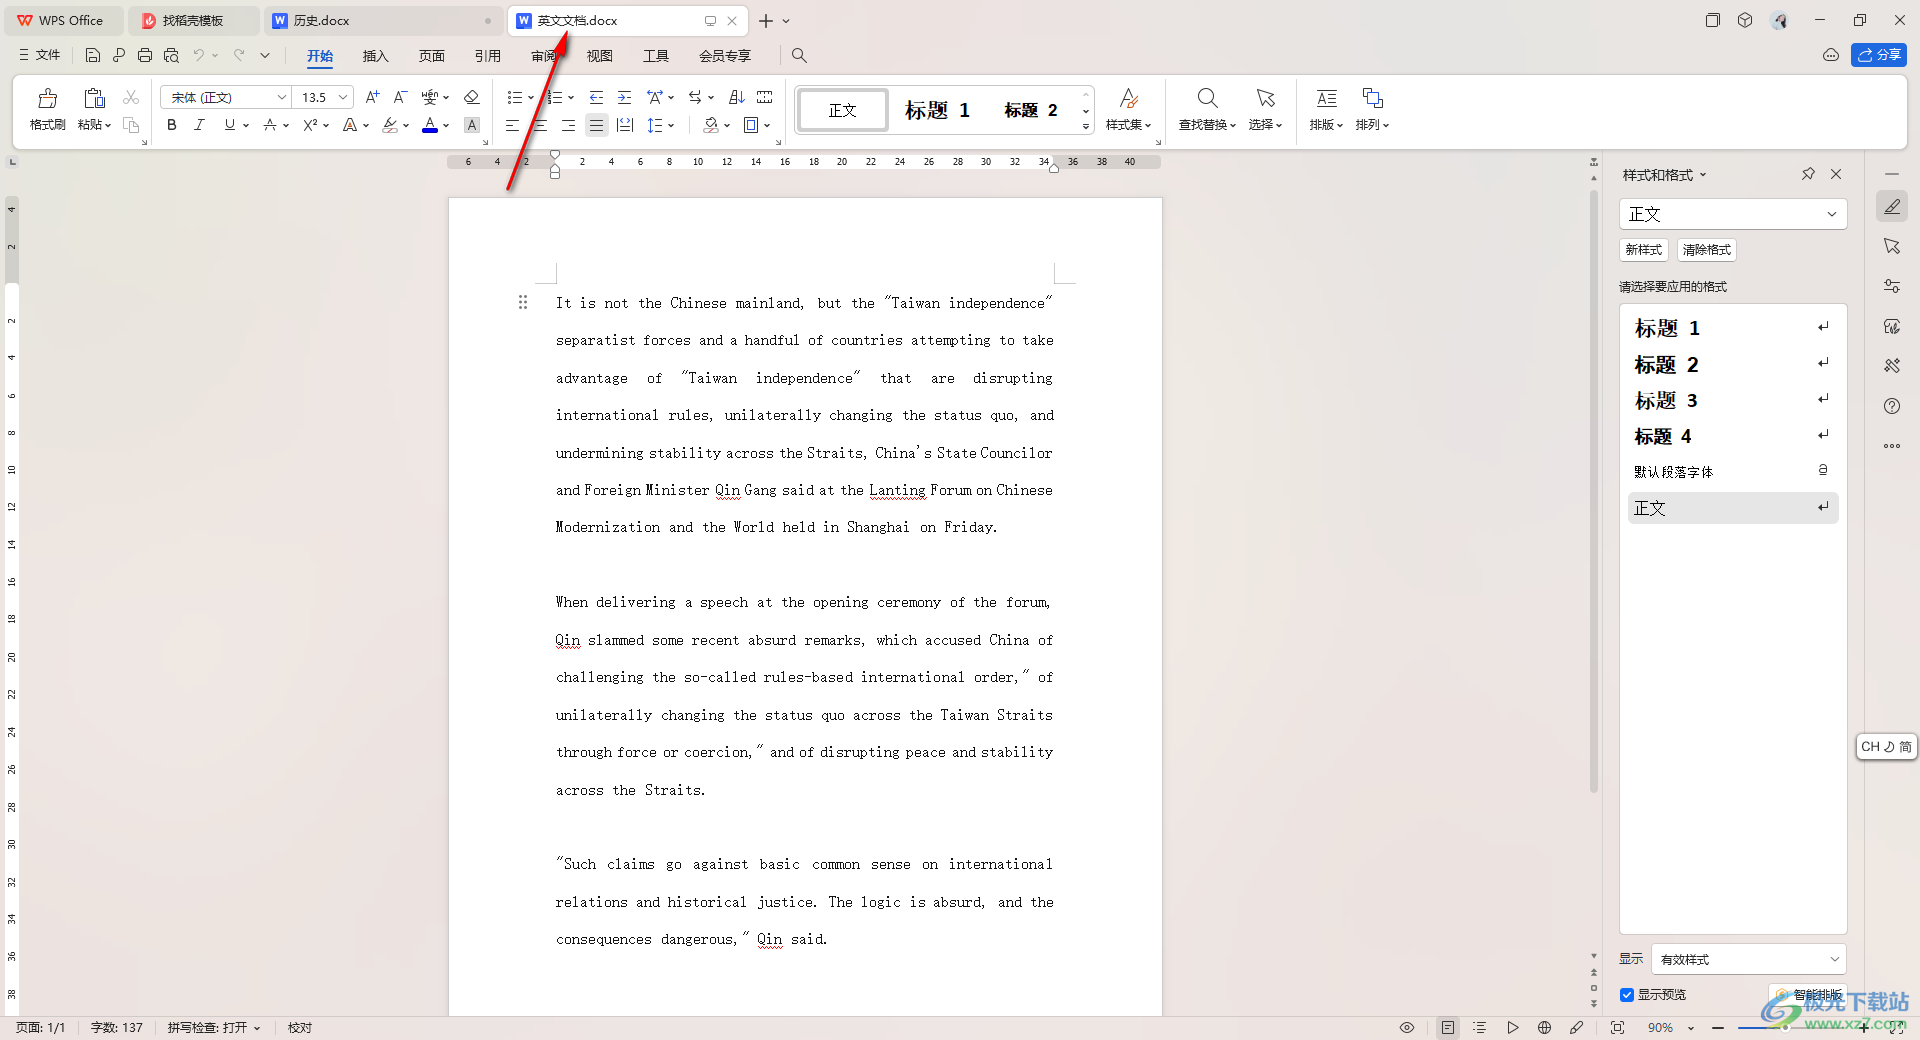This screenshot has width=1920, height=1040.
Task: Open the borders dropdown arrow
Action: coord(767,125)
